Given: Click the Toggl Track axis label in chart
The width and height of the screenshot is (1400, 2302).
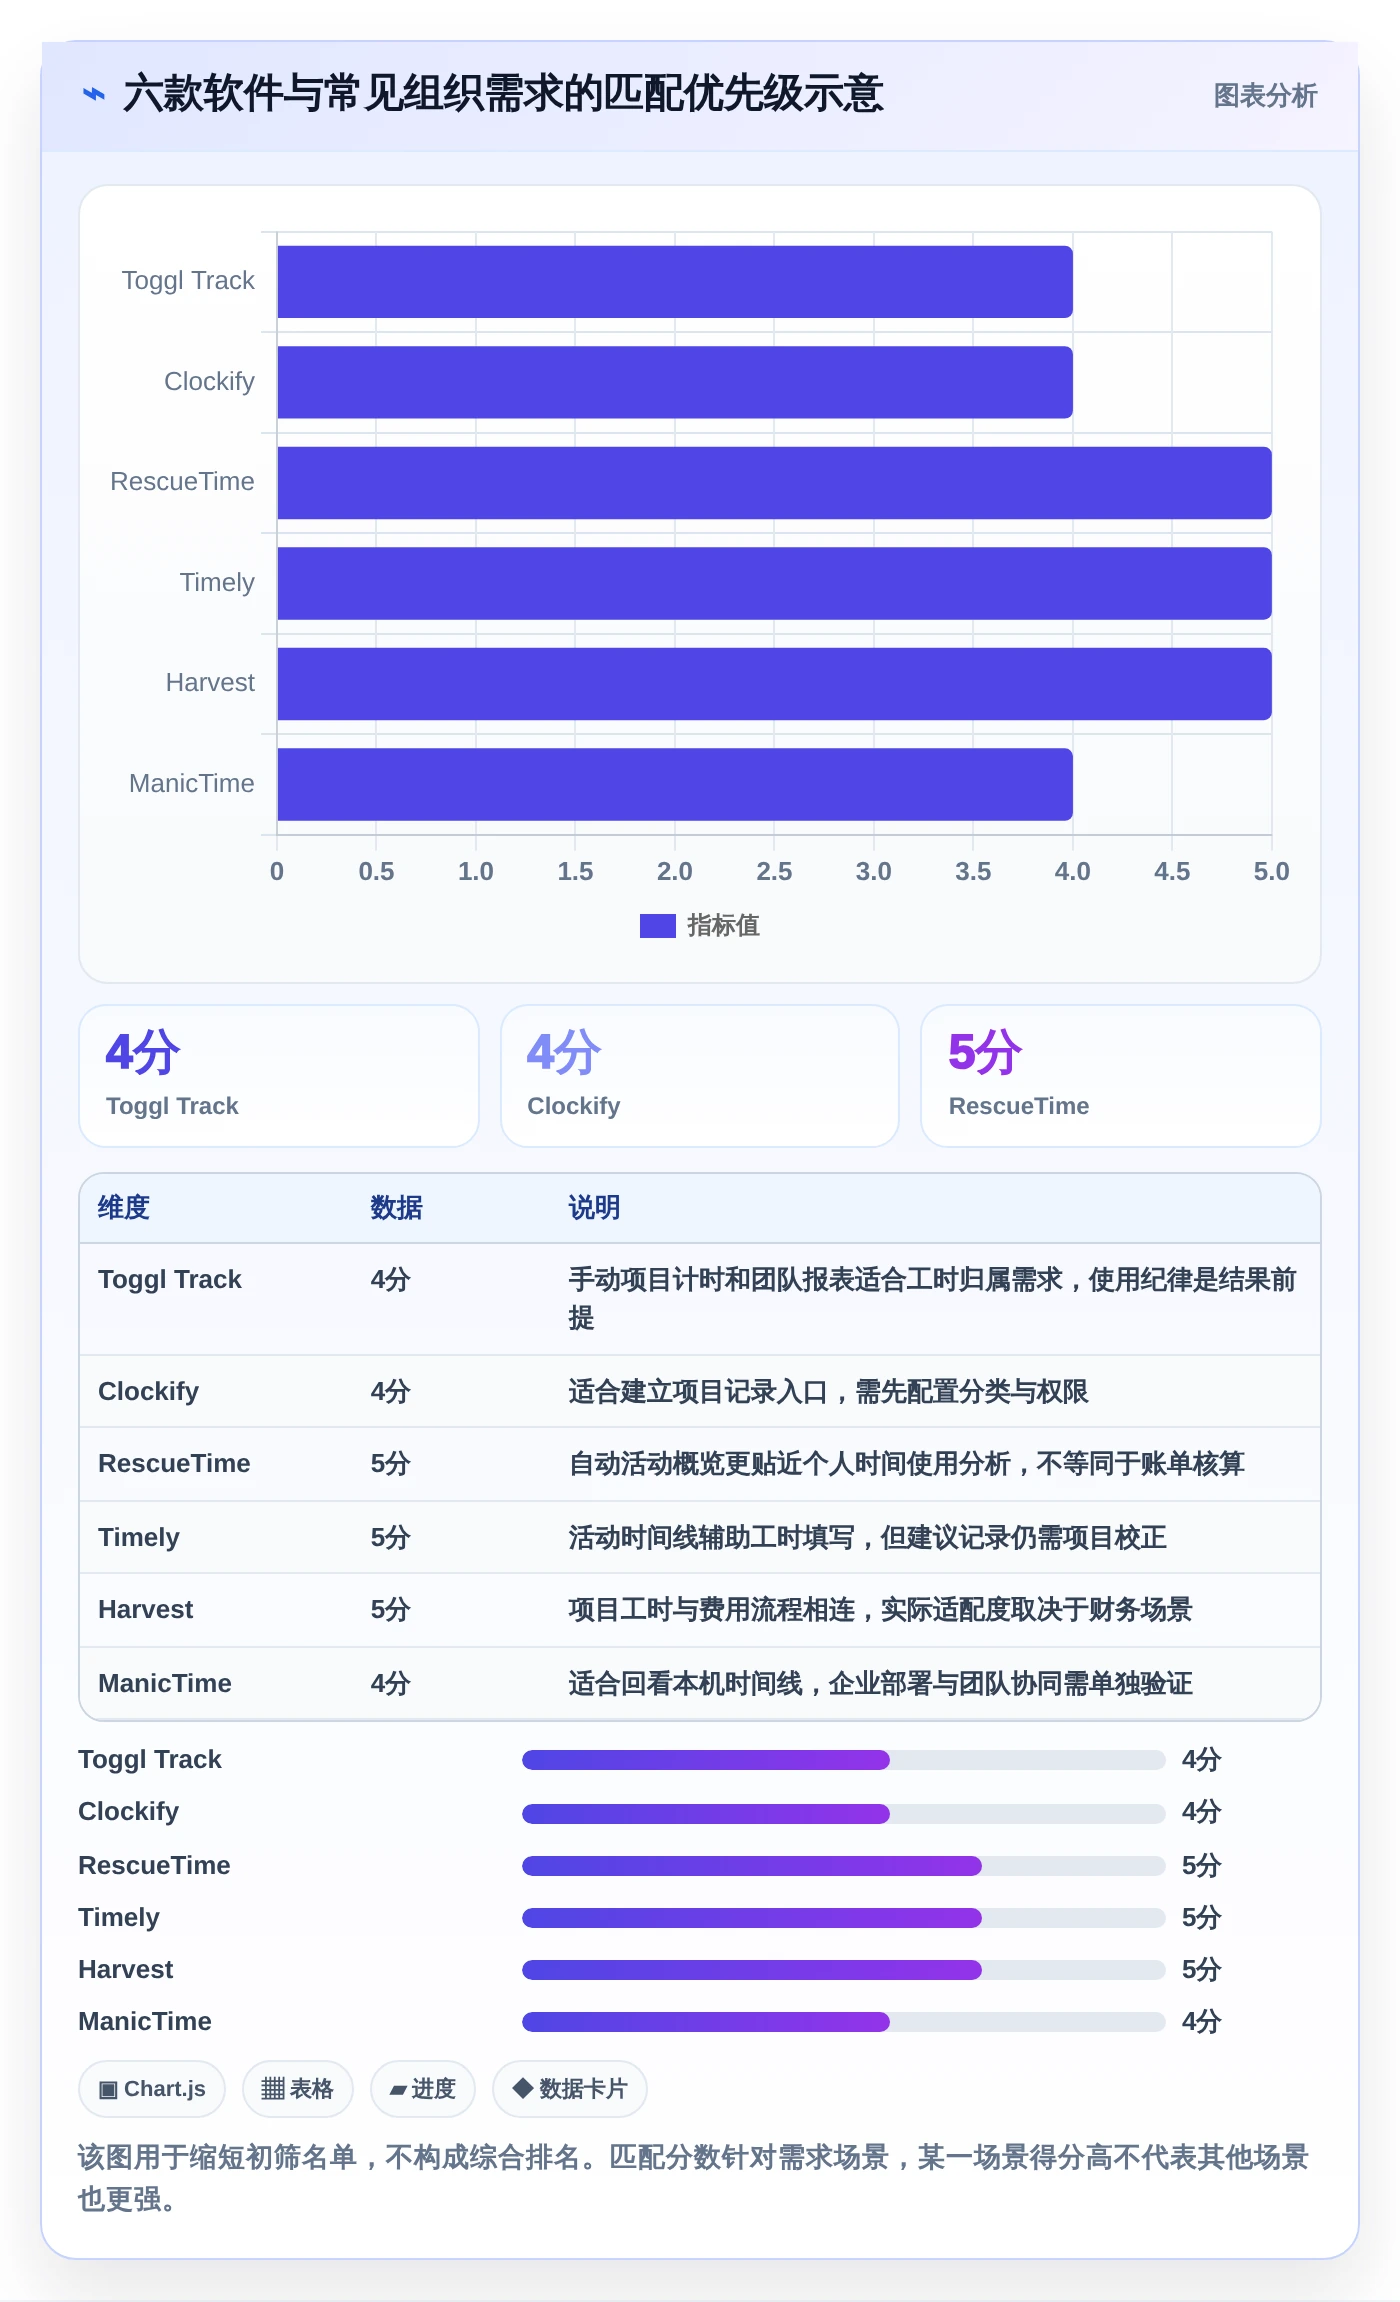Looking at the screenshot, I should [x=188, y=281].
